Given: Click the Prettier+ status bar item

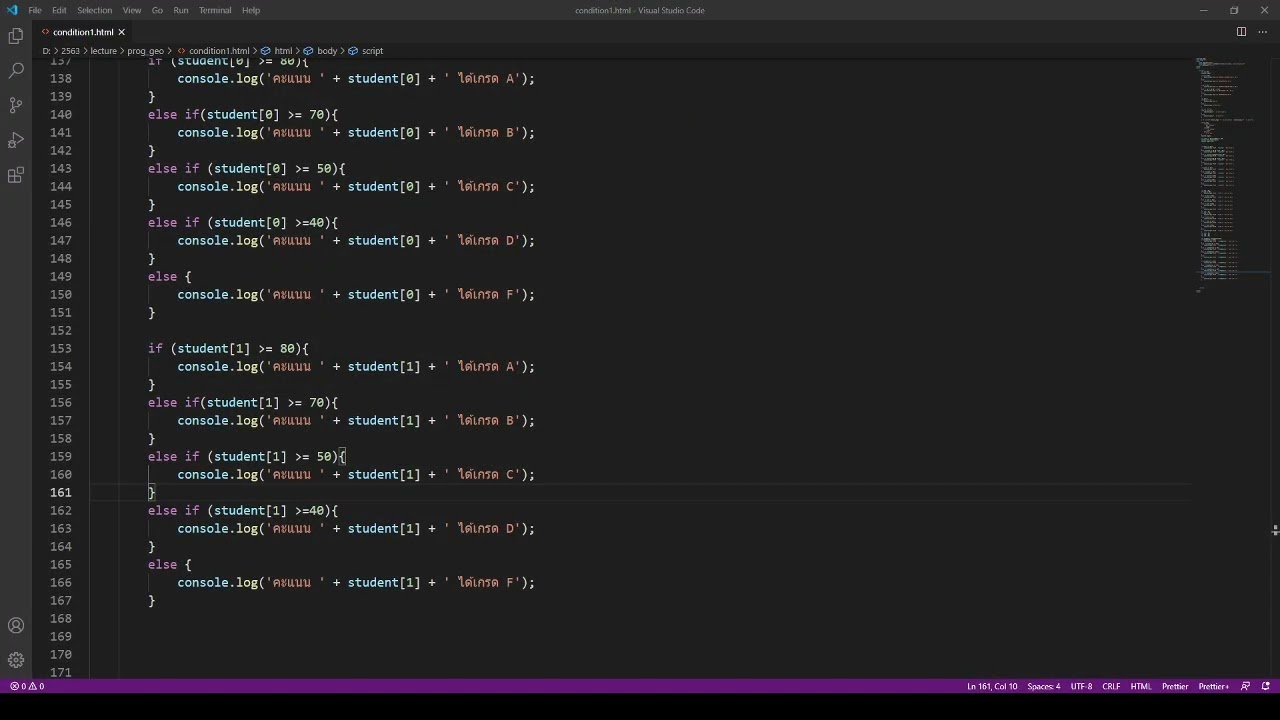Looking at the screenshot, I should tap(1213, 686).
